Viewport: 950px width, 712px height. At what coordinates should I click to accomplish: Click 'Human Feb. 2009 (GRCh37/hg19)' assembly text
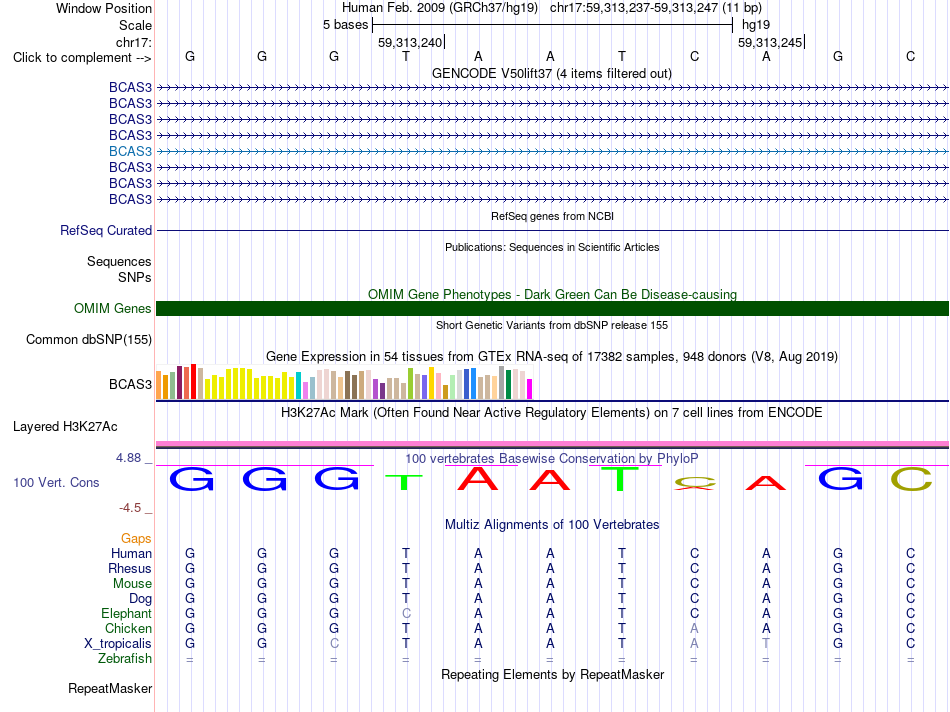click(x=440, y=8)
